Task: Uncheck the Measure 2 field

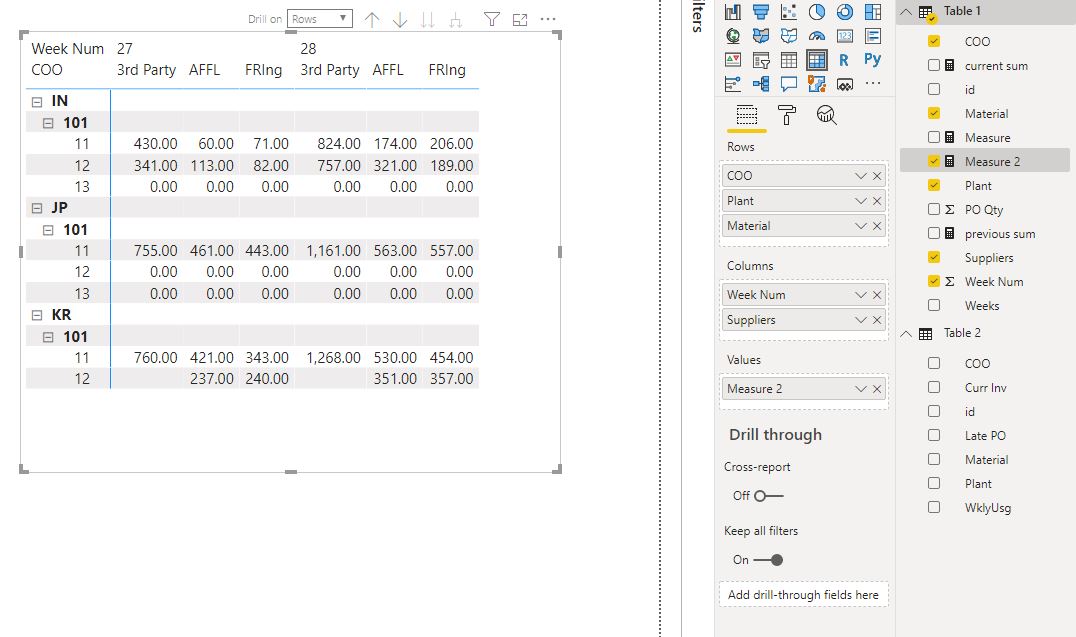Action: click(934, 161)
